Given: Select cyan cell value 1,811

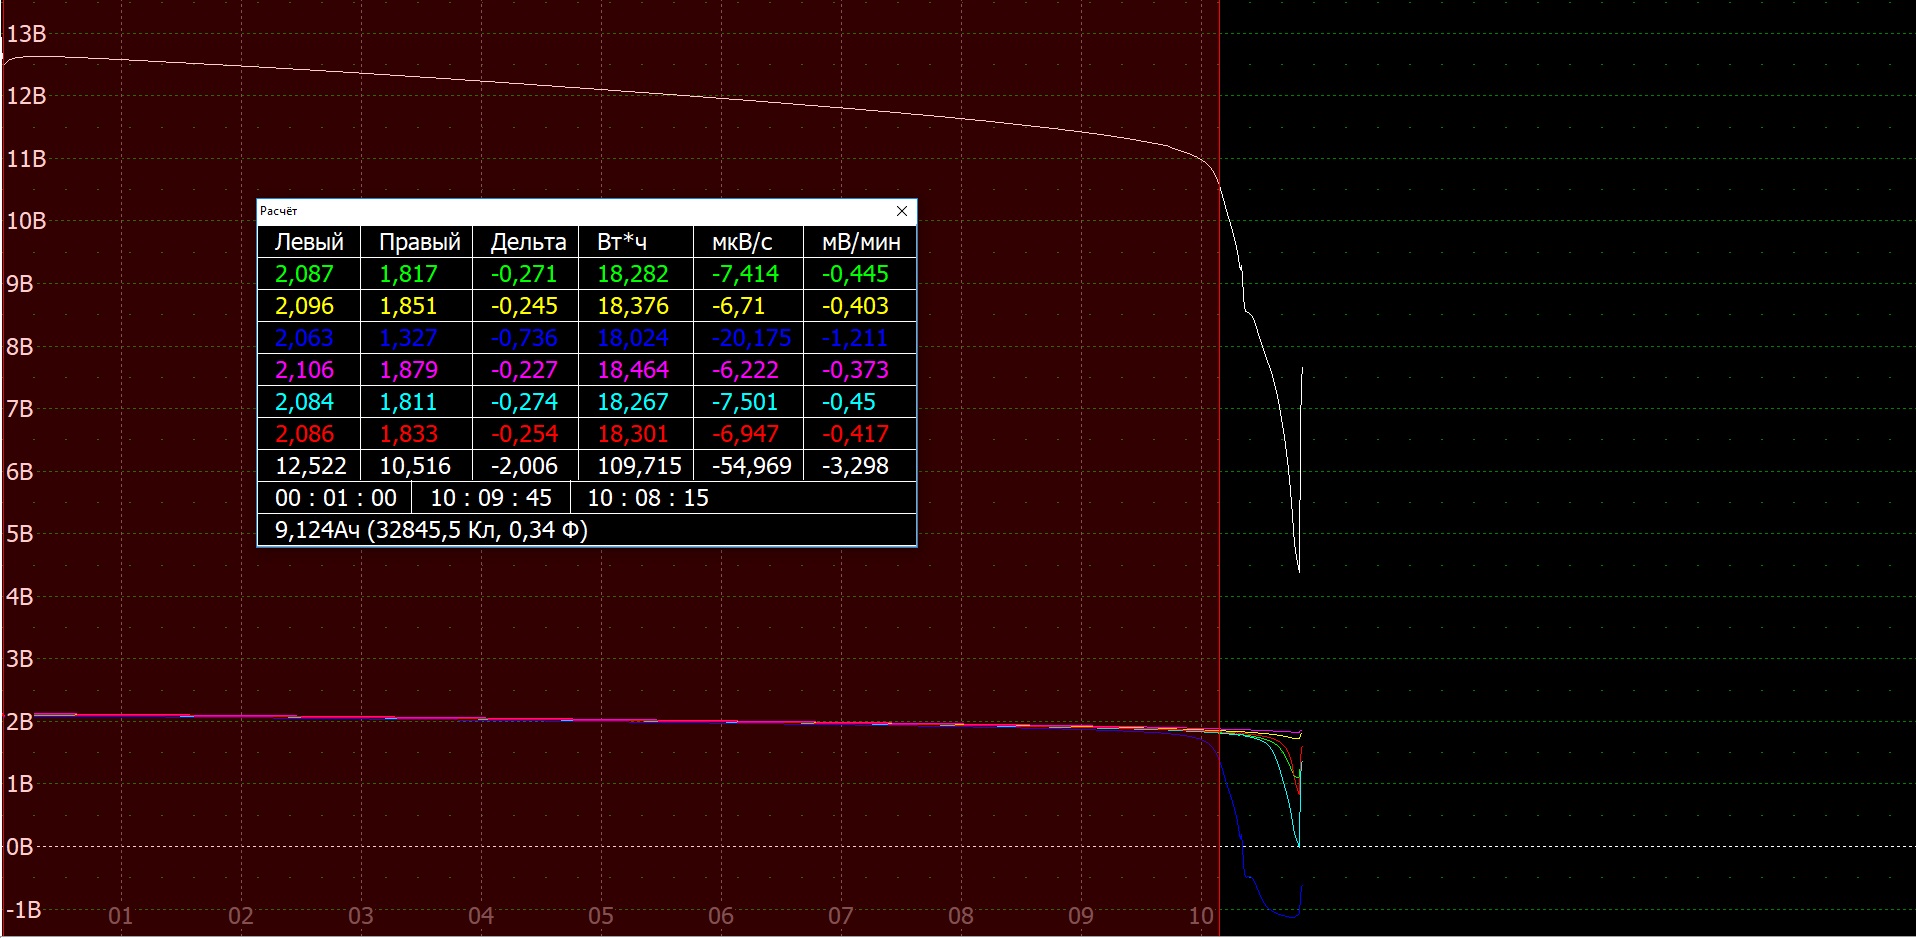Looking at the screenshot, I should pos(408,402).
